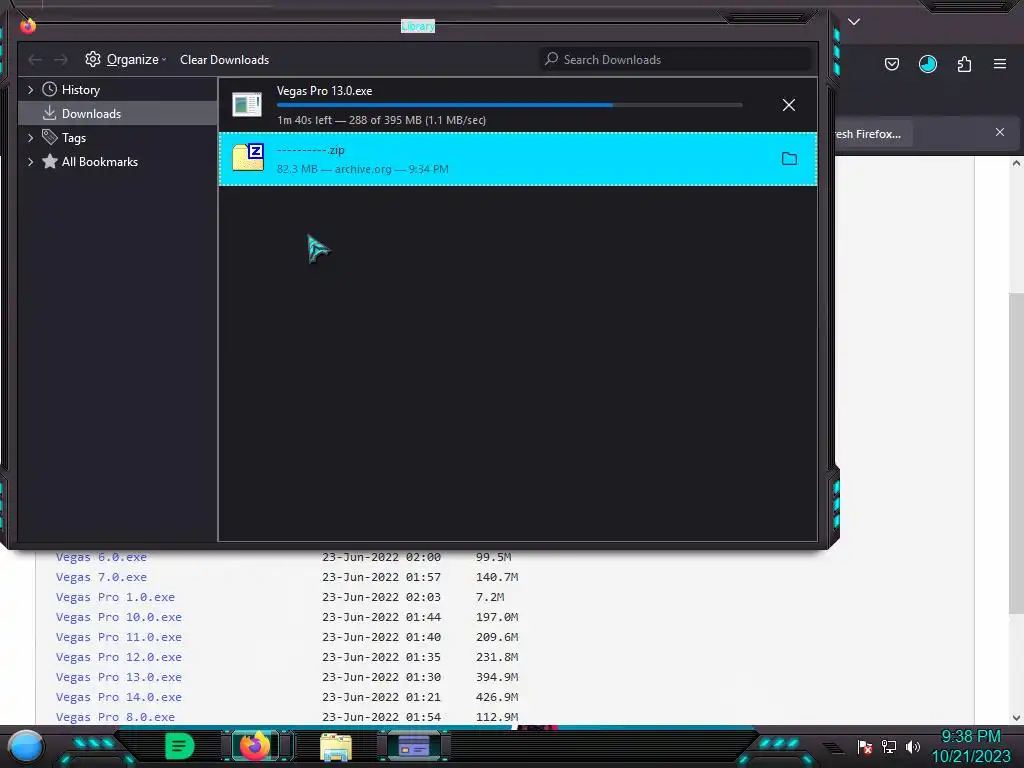Click the Action Center flag tray icon

click(865, 746)
